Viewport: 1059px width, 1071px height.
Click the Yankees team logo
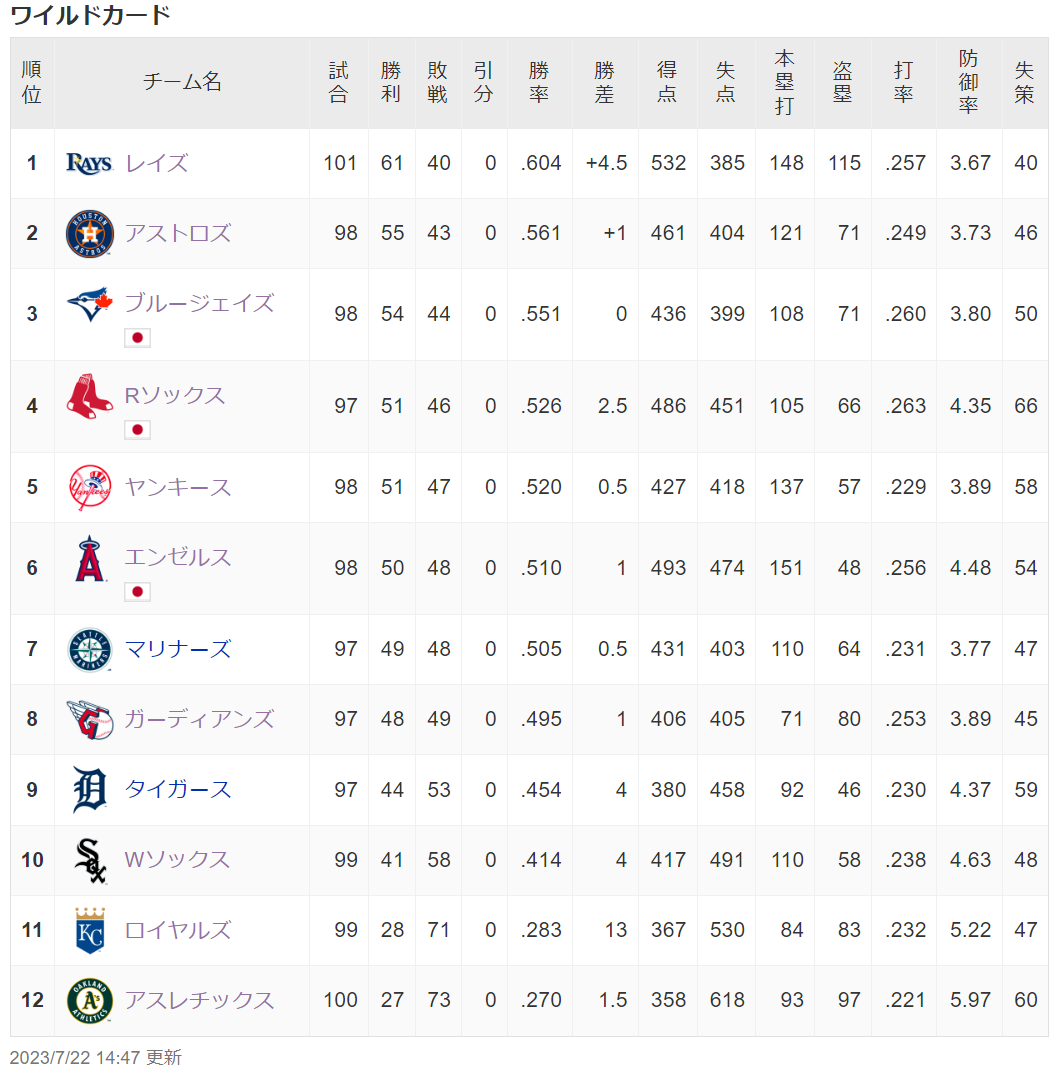90,488
